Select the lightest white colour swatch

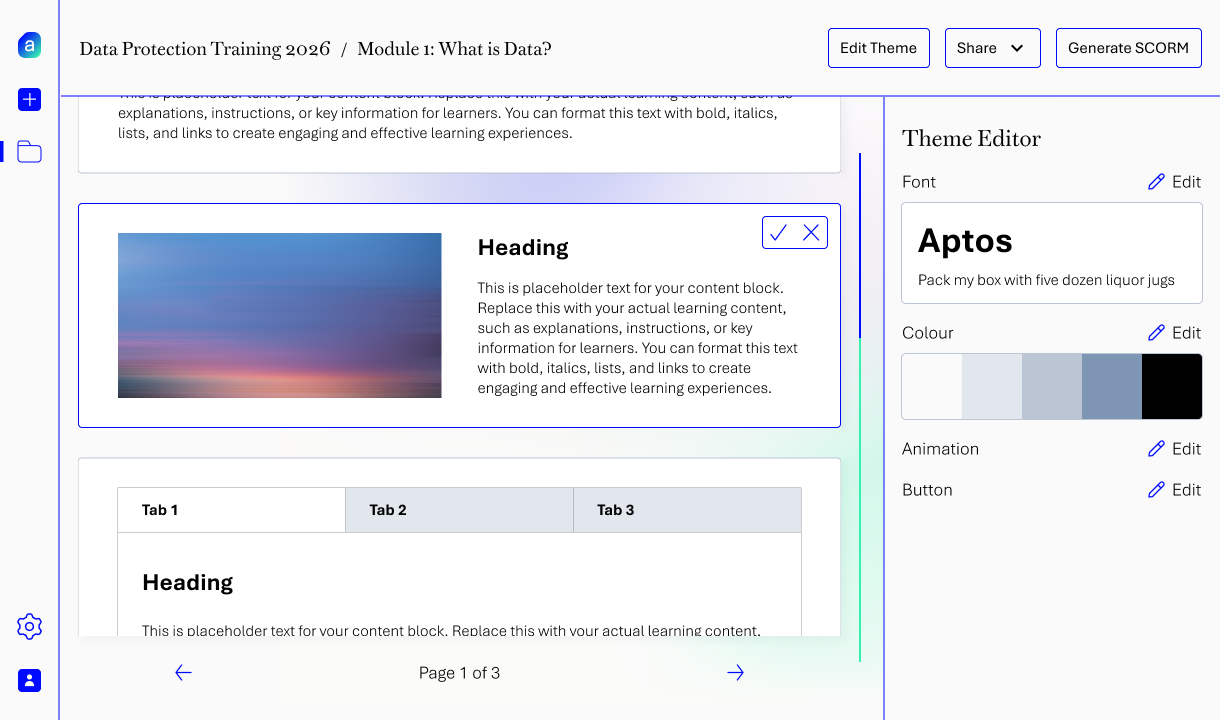pyautogui.click(x=932, y=386)
